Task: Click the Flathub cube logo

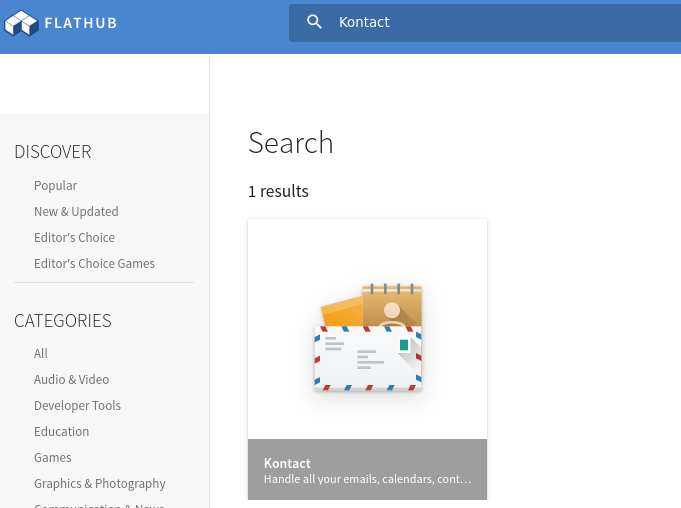Action: [21, 23]
